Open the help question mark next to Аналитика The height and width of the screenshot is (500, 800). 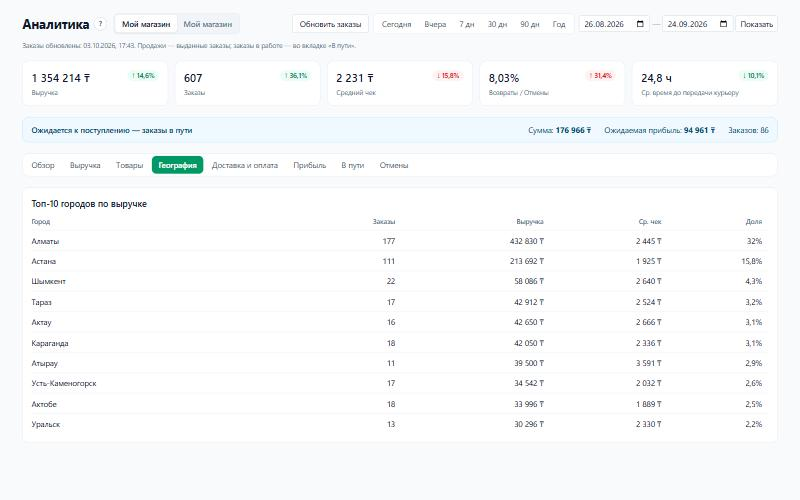coord(101,23)
